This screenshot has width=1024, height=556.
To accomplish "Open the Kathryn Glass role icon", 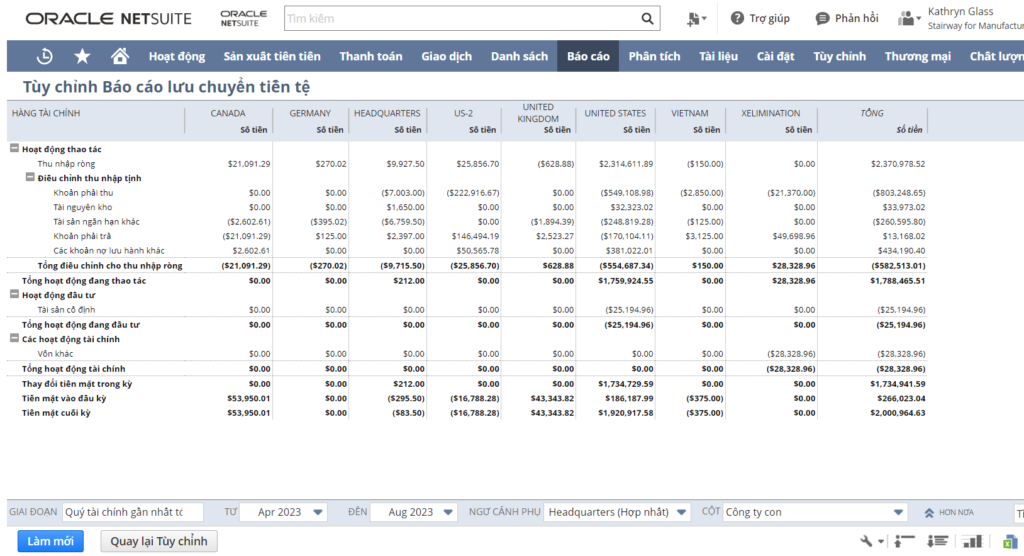I will coord(908,18).
